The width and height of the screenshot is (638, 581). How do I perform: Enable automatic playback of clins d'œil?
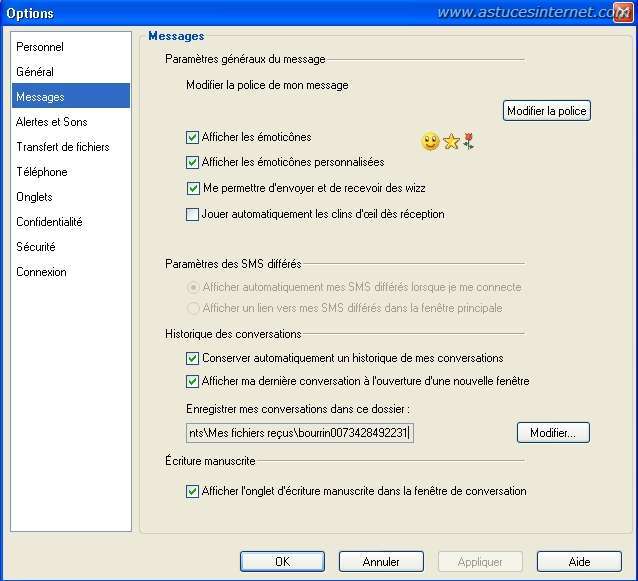point(192,214)
